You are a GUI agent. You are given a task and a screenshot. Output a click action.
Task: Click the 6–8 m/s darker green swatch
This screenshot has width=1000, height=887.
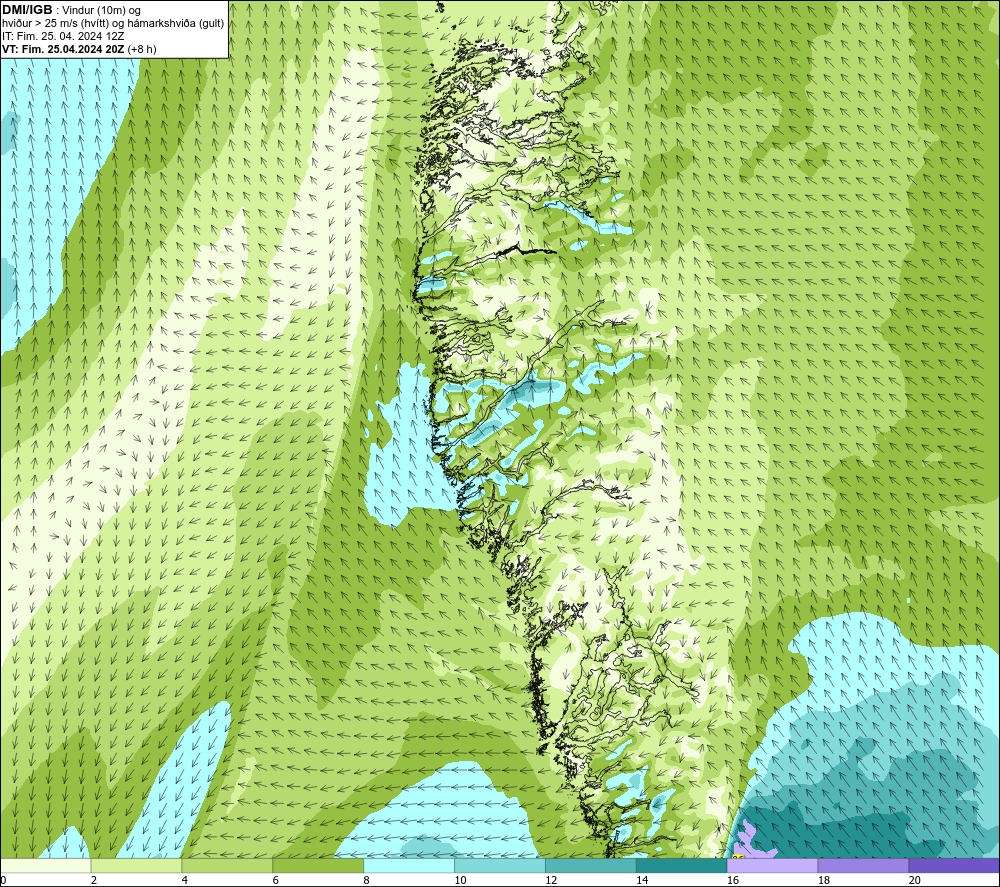tap(318, 865)
